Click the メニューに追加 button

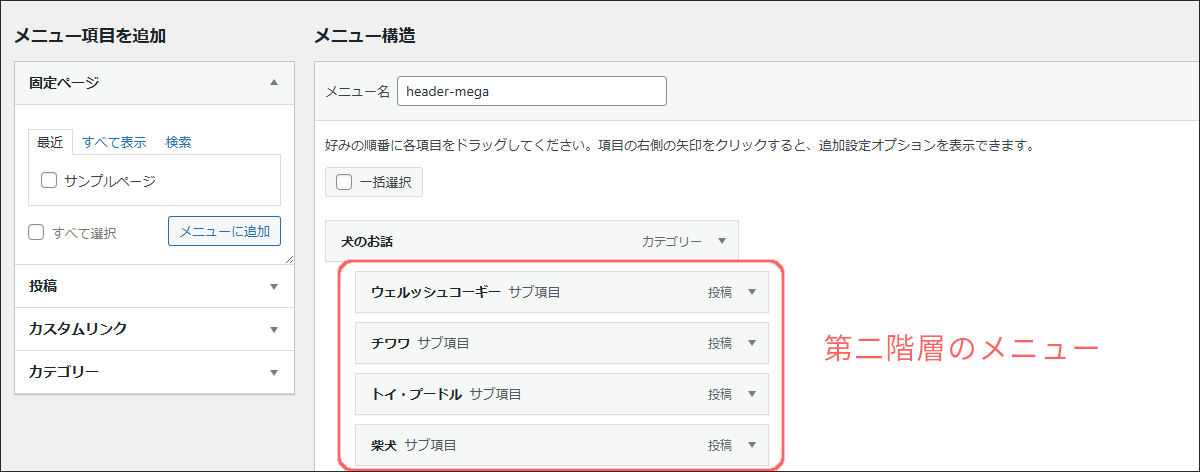coord(224,231)
